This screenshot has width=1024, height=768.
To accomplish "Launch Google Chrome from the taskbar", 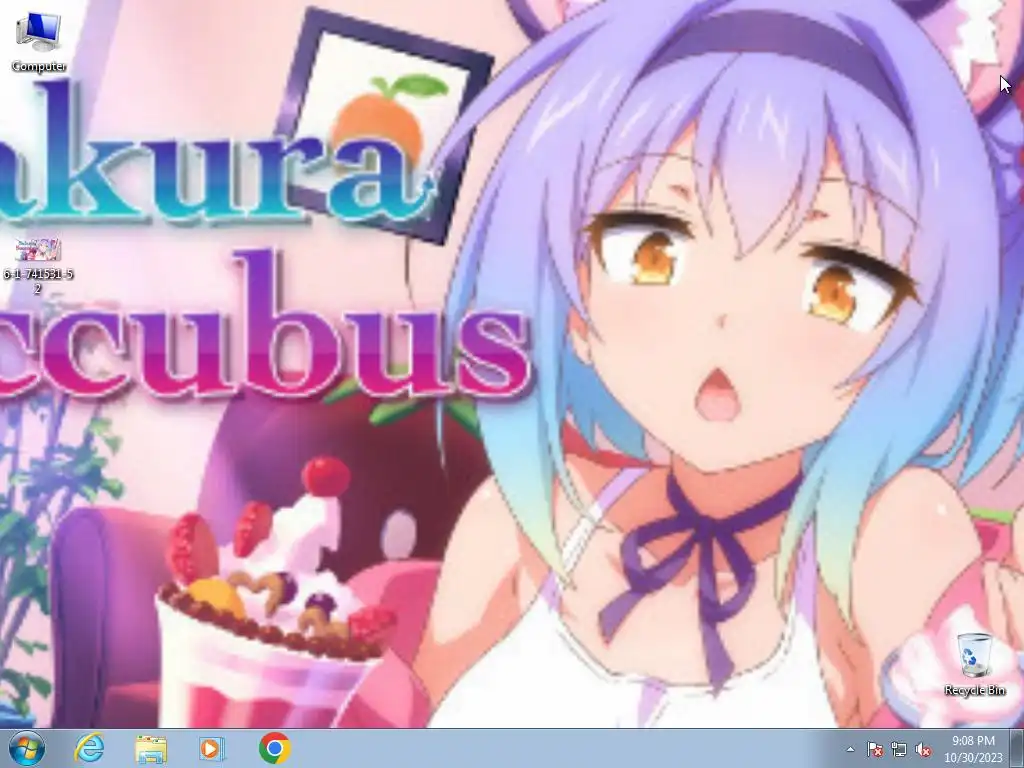I will pyautogui.click(x=274, y=748).
